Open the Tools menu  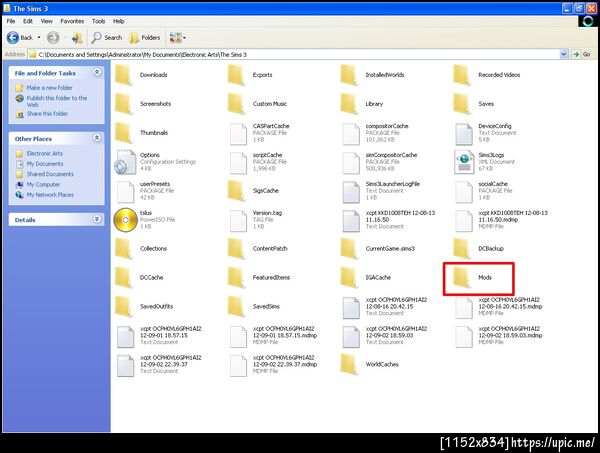(98, 21)
